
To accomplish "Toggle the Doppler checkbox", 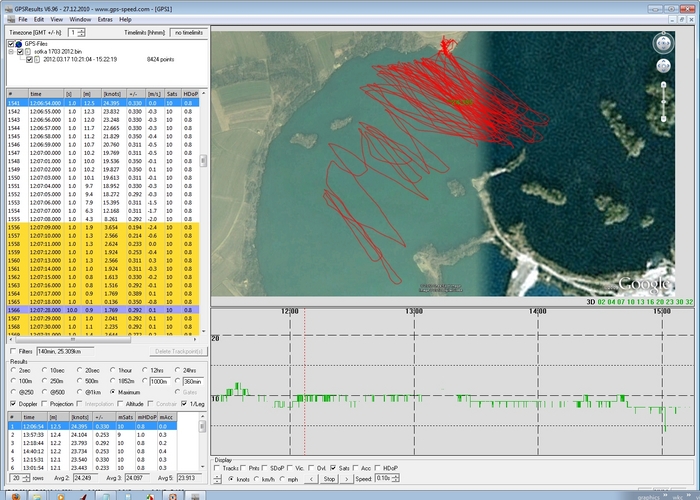I will click(13, 404).
